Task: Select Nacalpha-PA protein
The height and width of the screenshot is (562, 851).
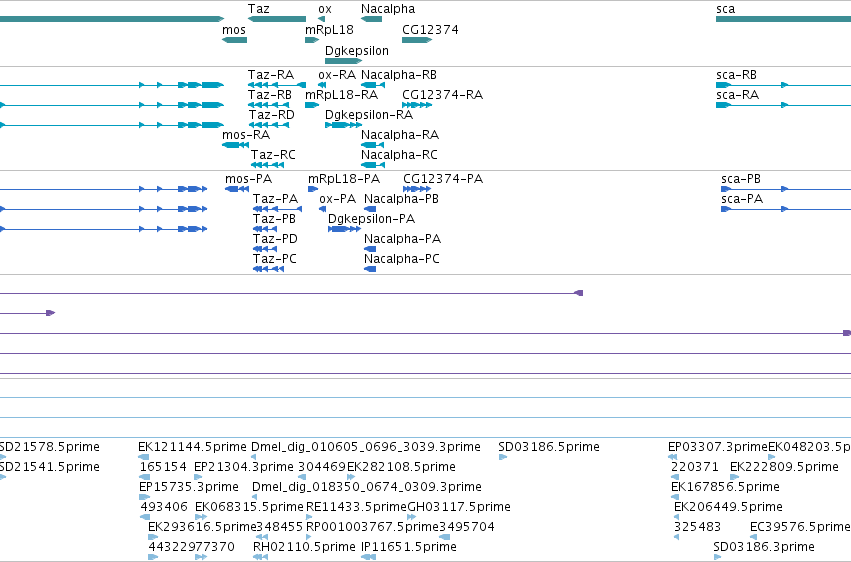Action: pos(370,249)
